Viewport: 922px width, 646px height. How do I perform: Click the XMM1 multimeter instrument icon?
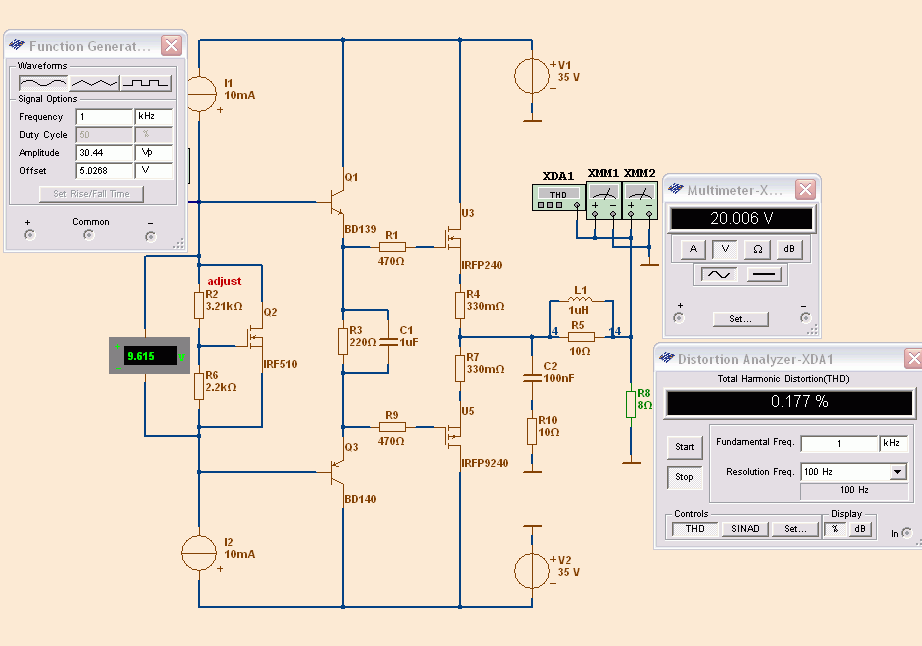click(604, 200)
